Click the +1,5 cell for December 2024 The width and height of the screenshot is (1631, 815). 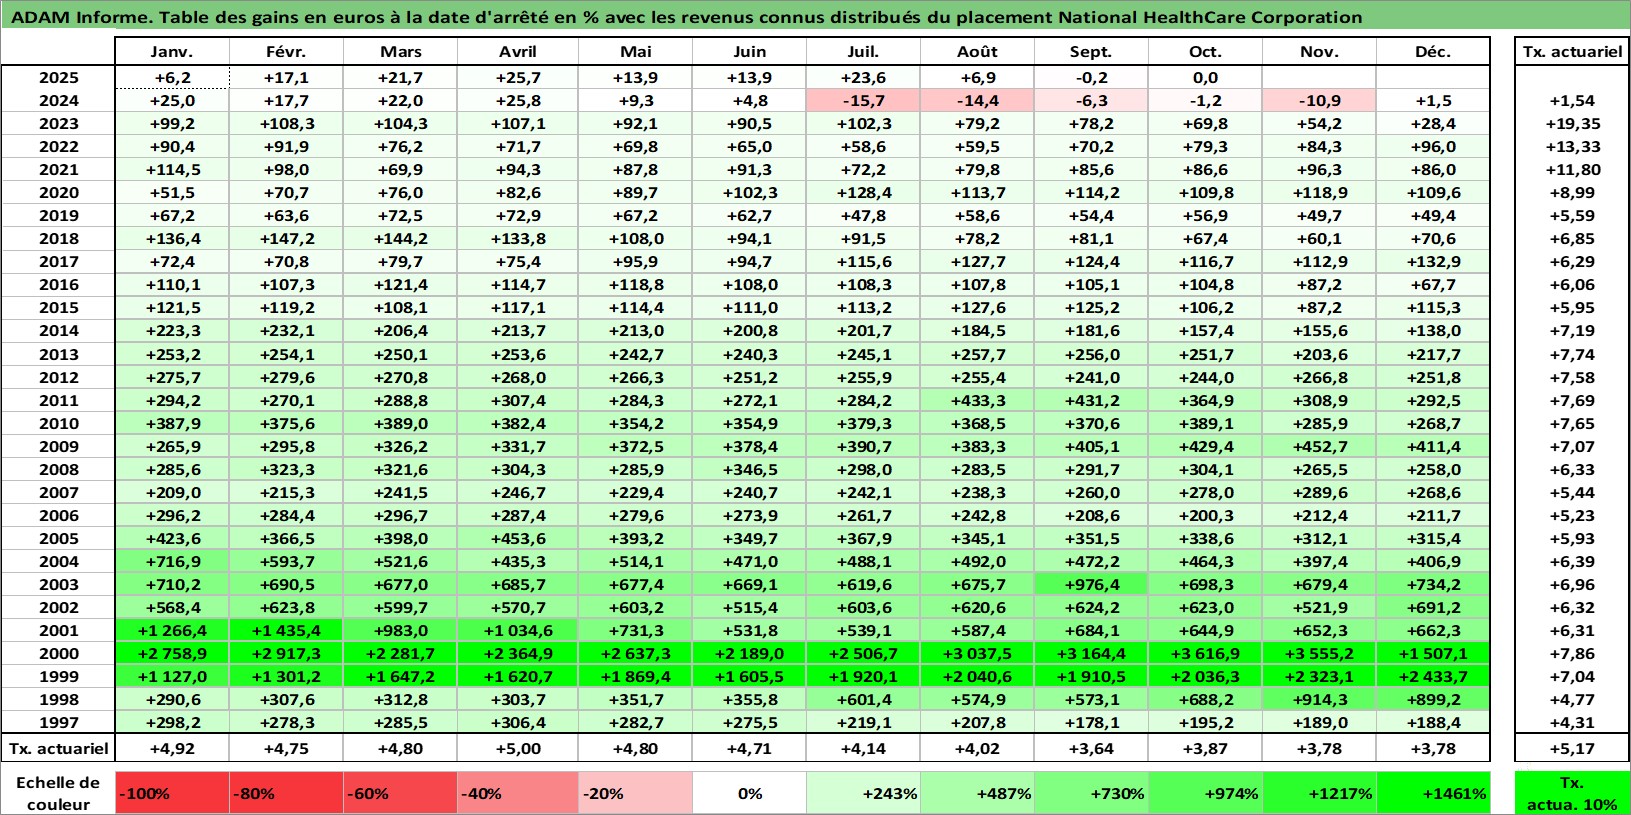coord(1433,100)
